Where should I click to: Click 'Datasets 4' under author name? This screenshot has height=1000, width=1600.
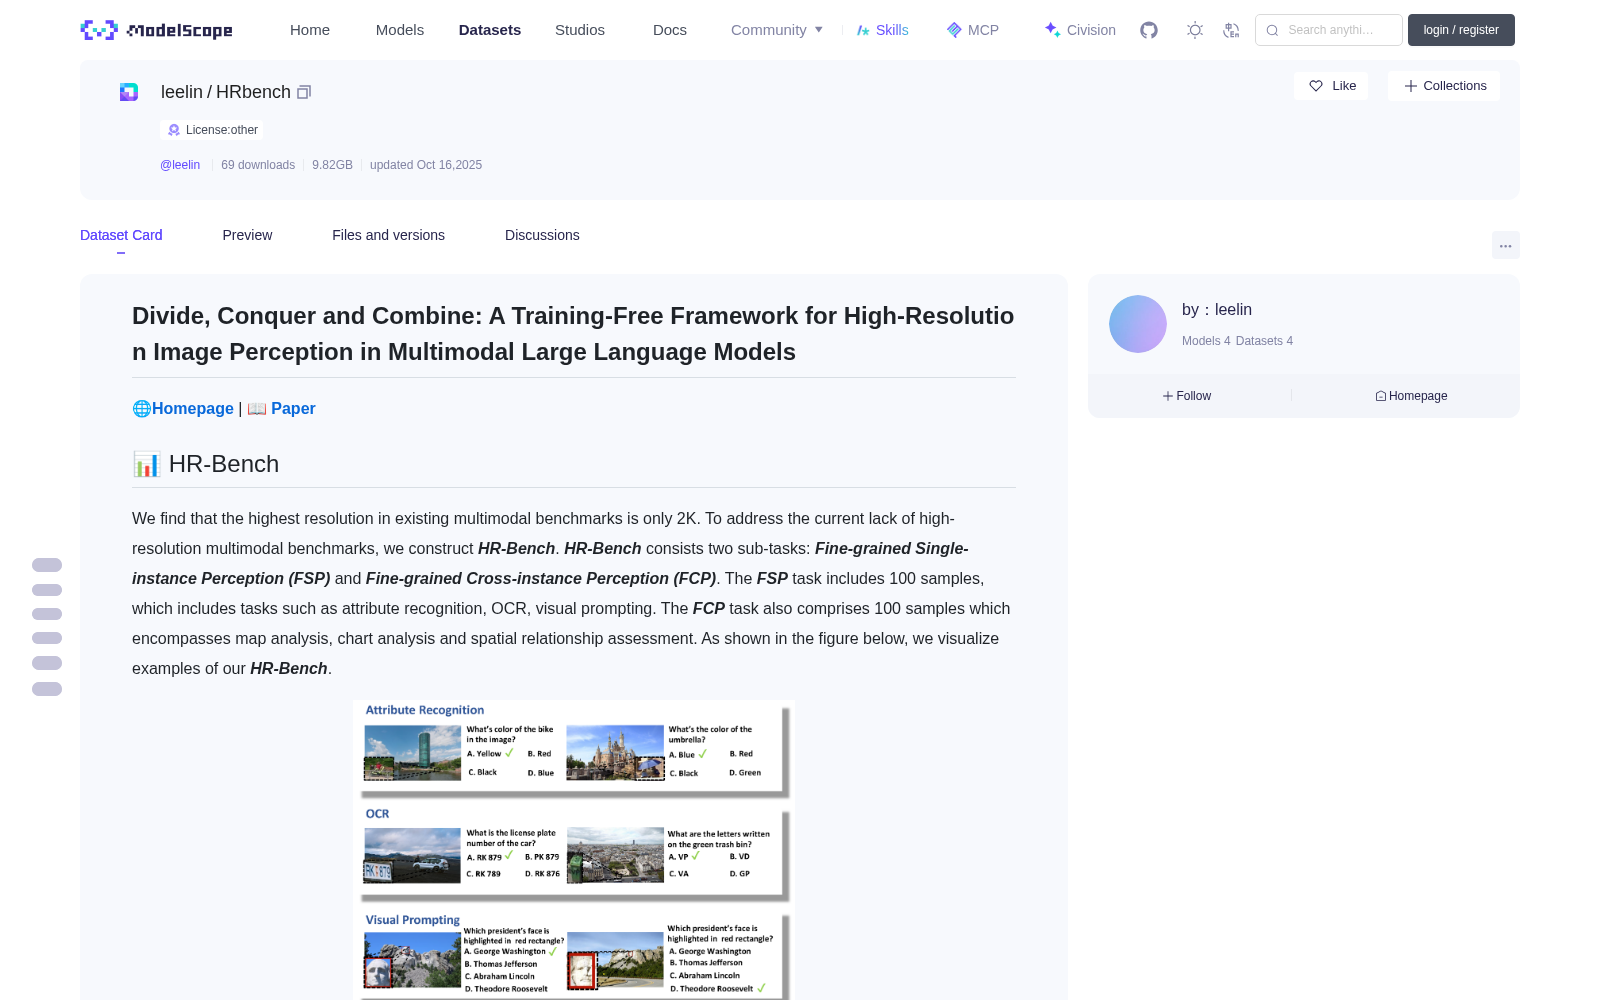1264,341
